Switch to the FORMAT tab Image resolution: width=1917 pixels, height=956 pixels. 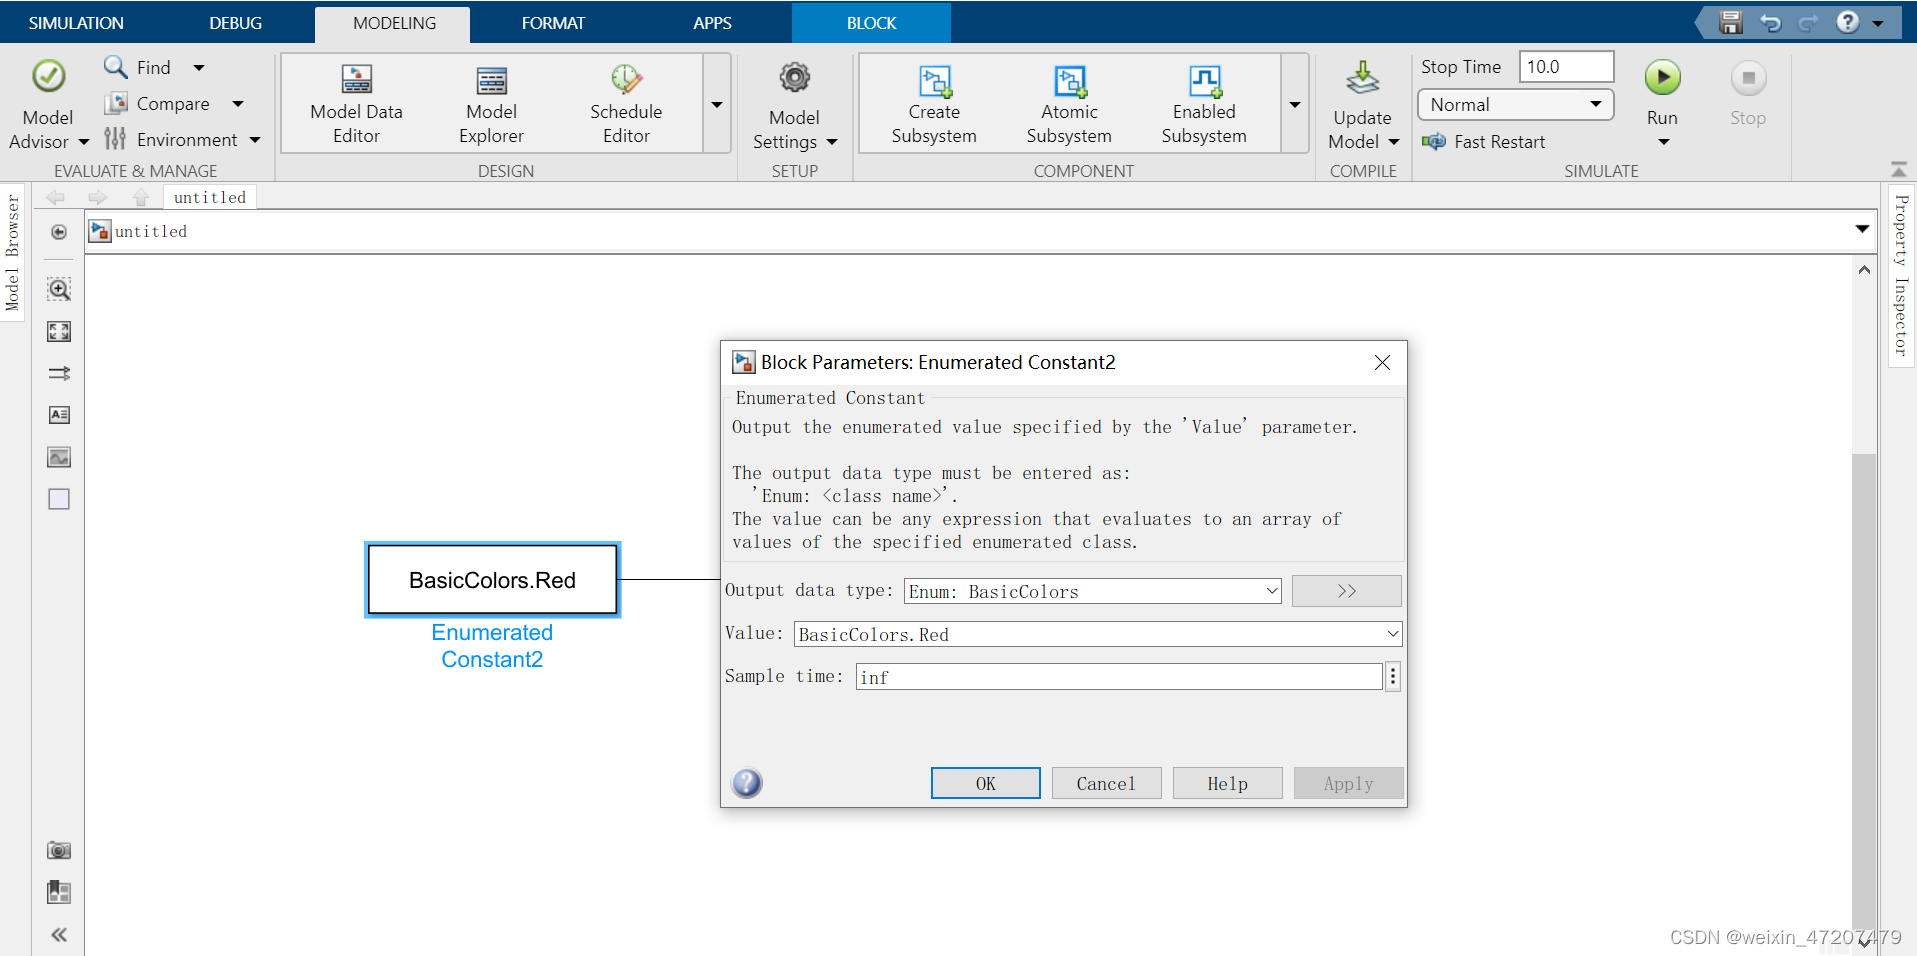tap(553, 23)
